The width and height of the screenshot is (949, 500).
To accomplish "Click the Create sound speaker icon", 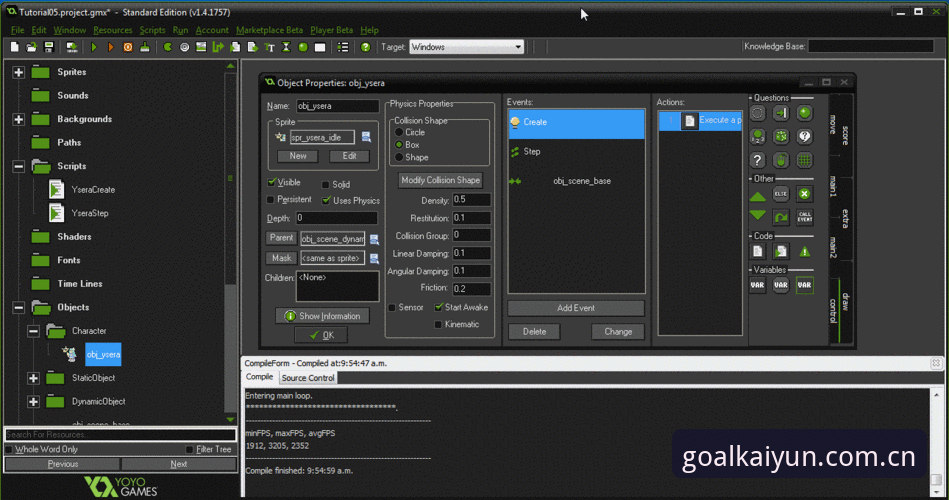I will (x=185, y=47).
